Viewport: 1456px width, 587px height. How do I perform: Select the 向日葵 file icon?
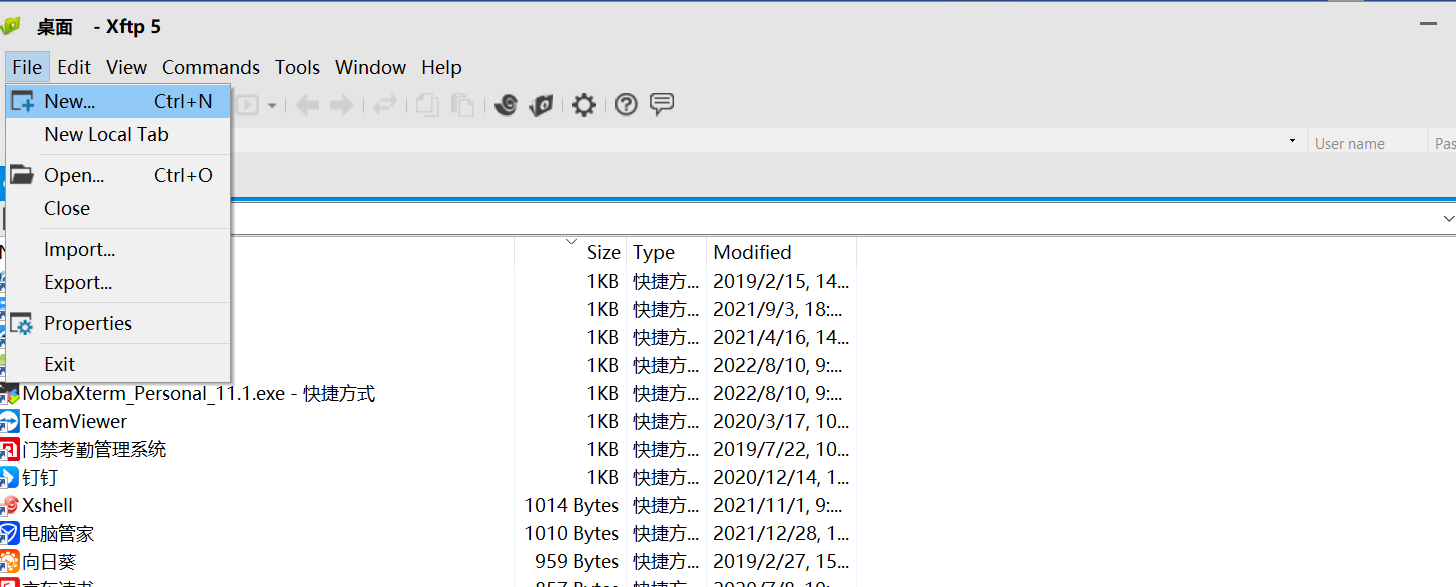(x=10, y=562)
